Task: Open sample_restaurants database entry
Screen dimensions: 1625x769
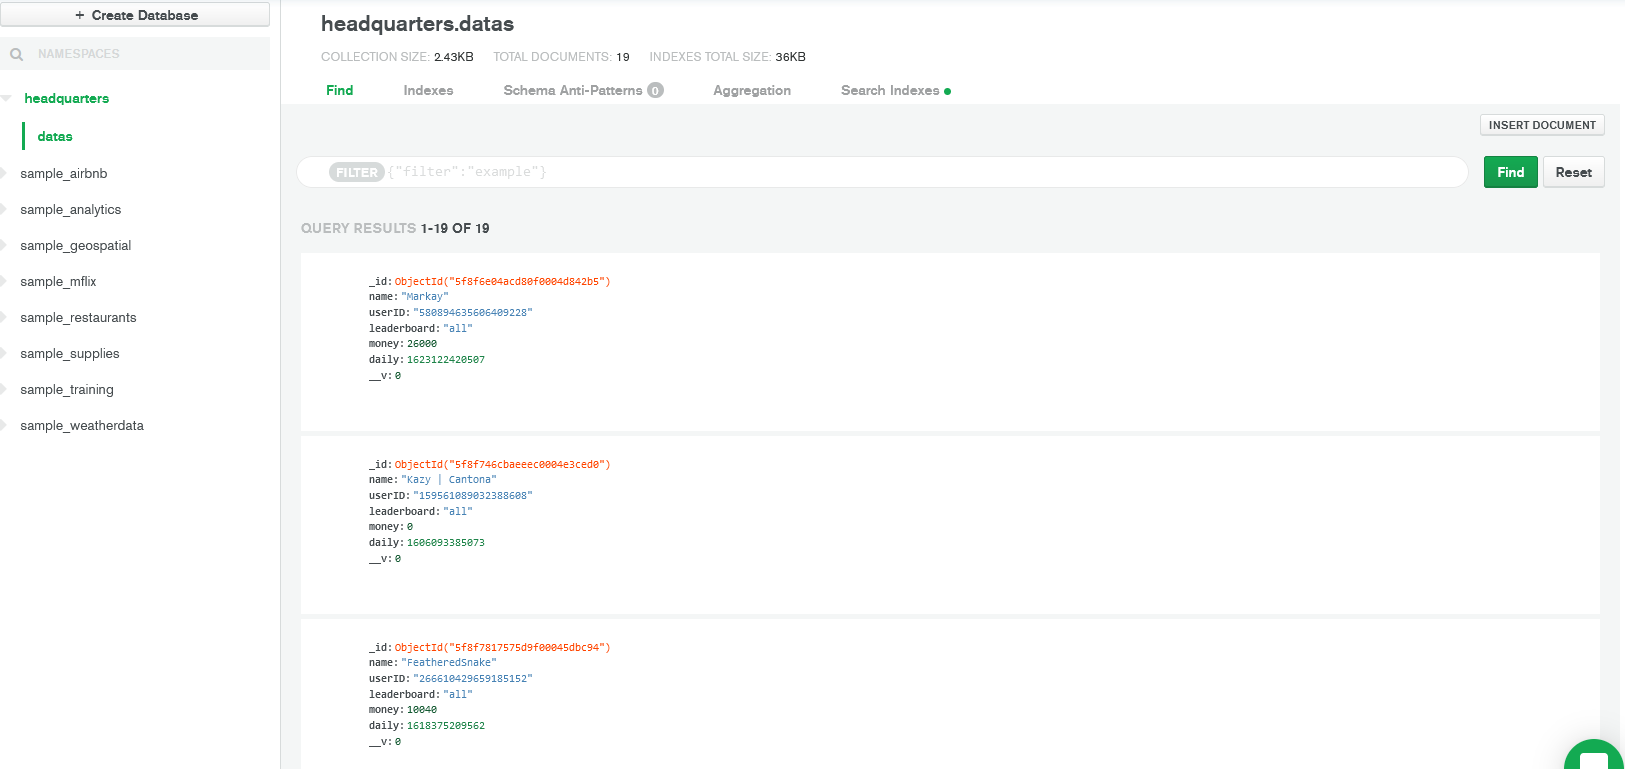Action: (x=78, y=317)
